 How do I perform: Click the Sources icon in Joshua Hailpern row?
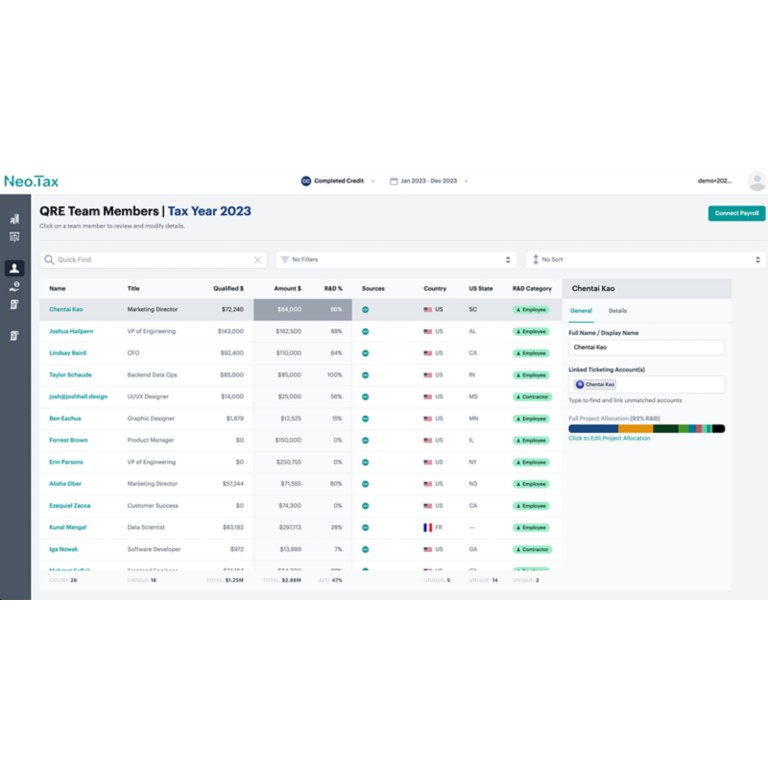coord(365,332)
